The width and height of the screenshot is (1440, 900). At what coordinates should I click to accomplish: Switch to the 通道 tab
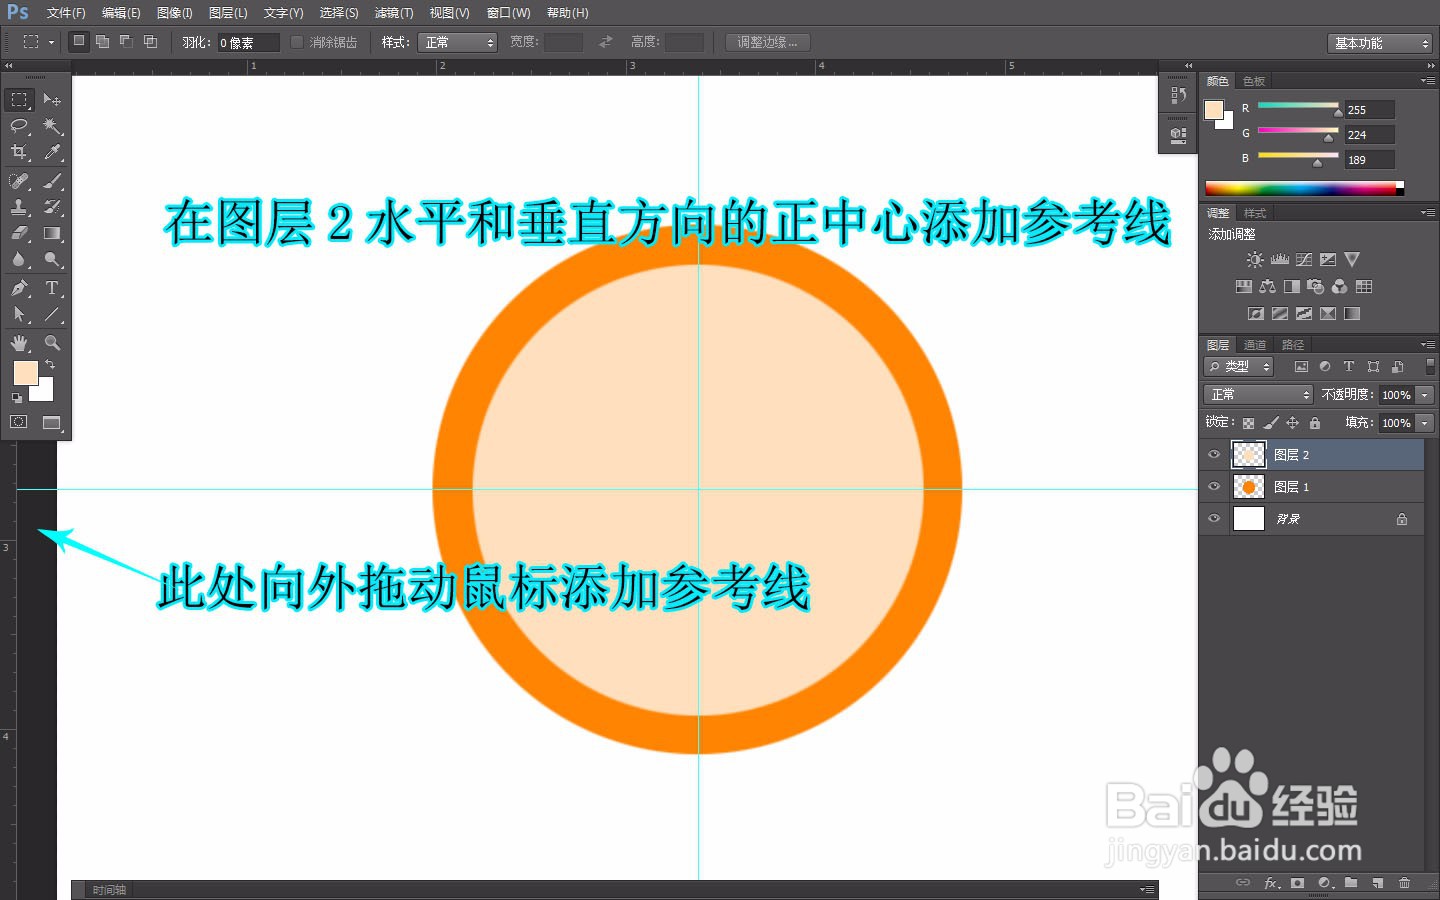pyautogui.click(x=1255, y=345)
